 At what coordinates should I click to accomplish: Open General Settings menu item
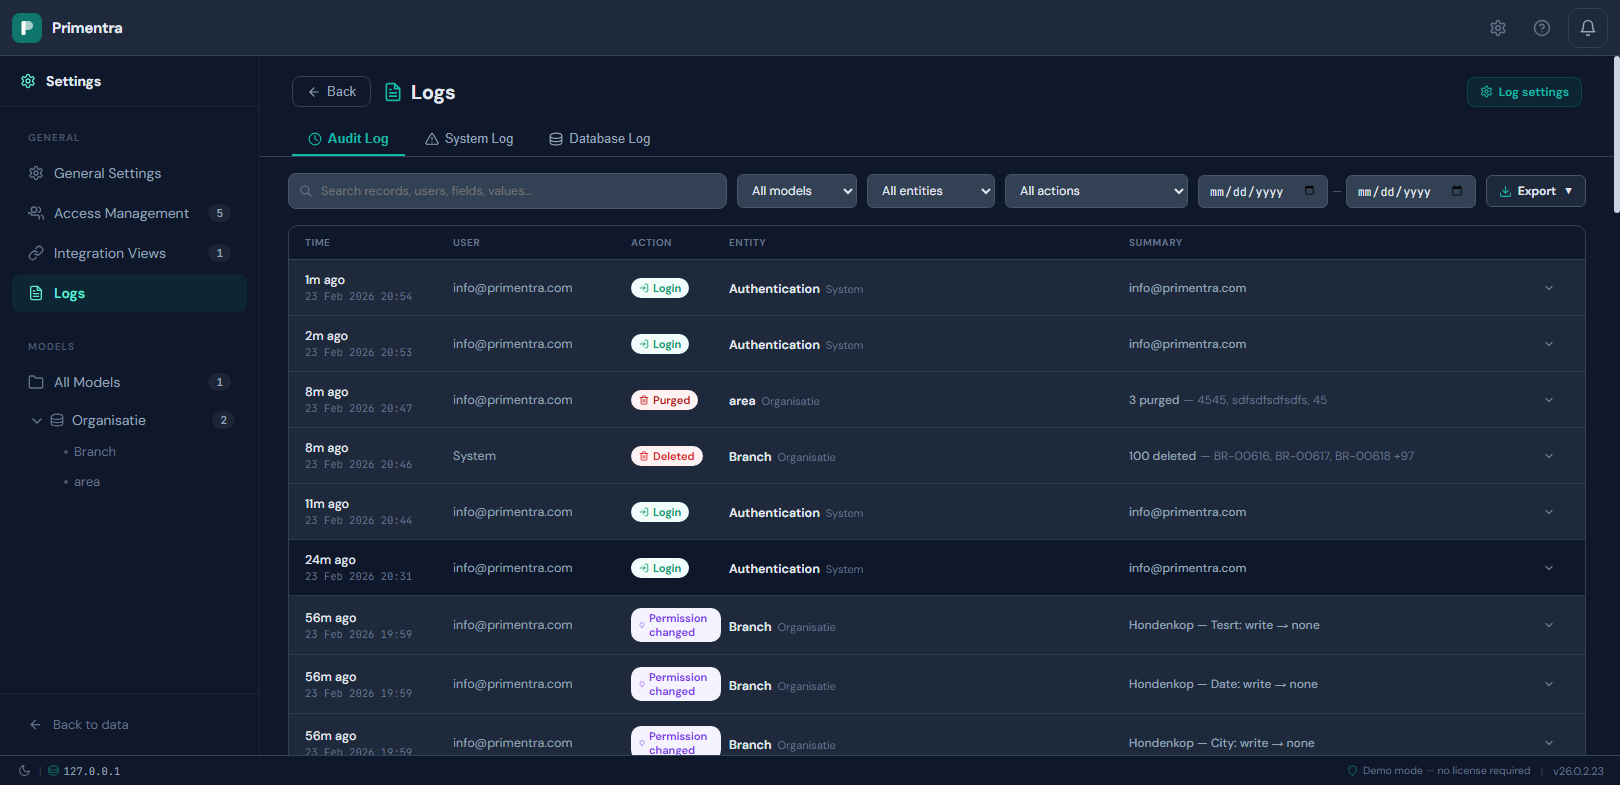(130, 173)
